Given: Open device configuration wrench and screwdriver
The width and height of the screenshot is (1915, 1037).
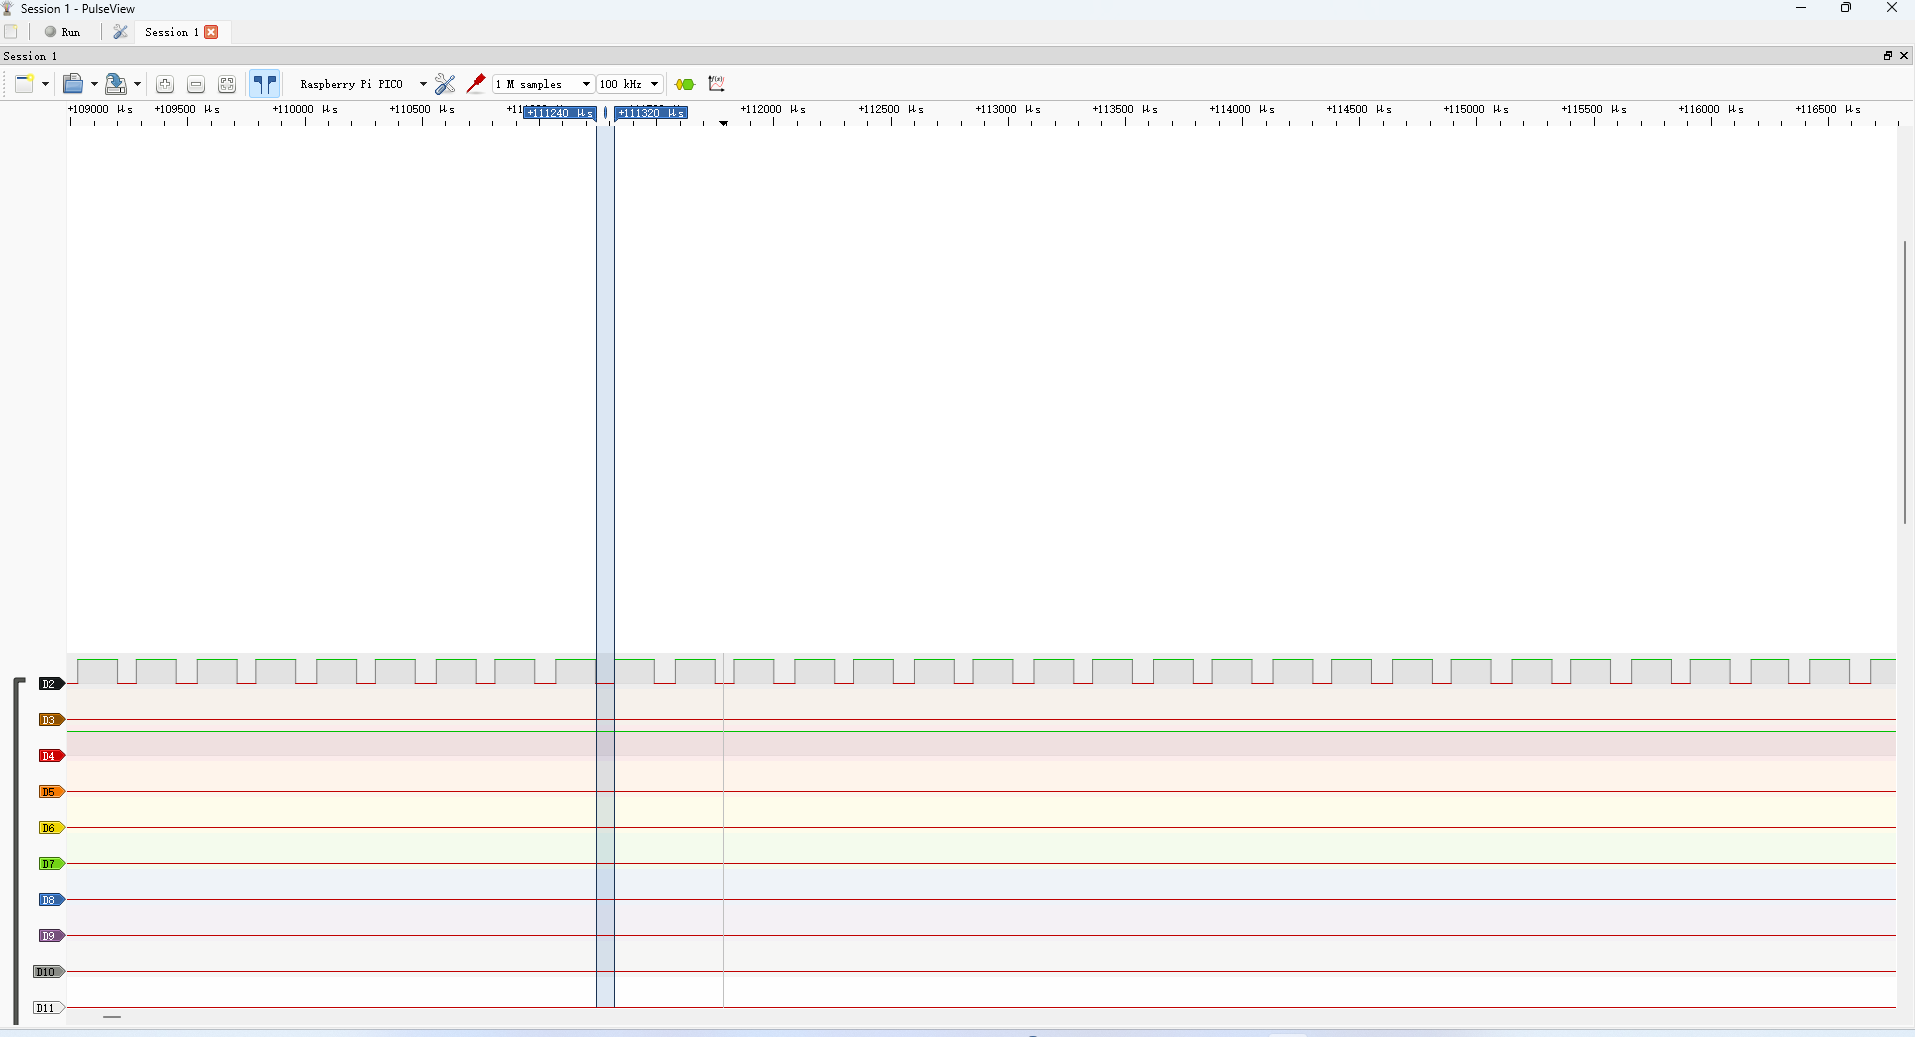Looking at the screenshot, I should coord(445,84).
